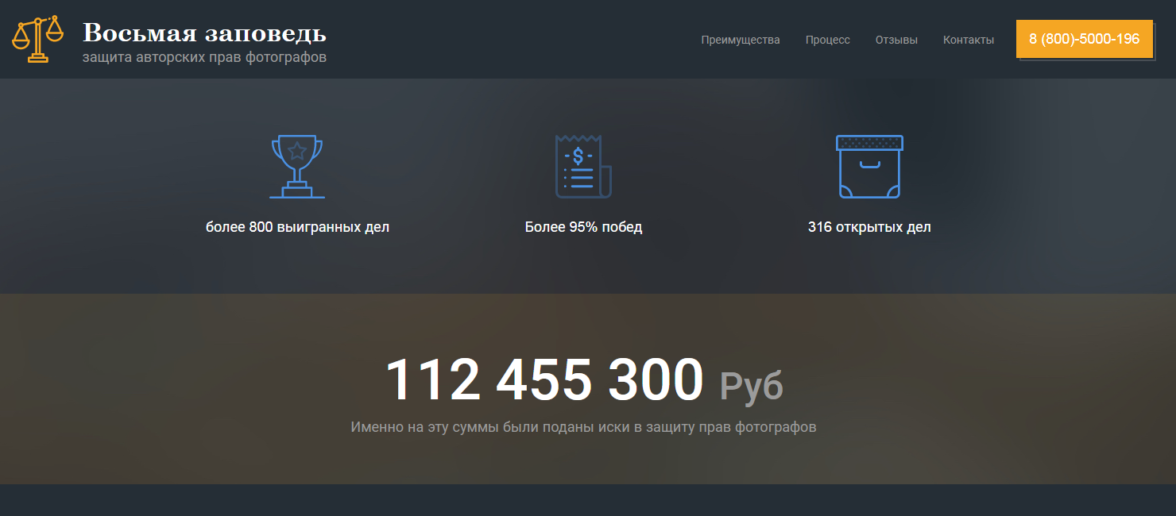1176x516 pixels.
Task: Select the 316 открытых дел caption
Action: (x=869, y=227)
